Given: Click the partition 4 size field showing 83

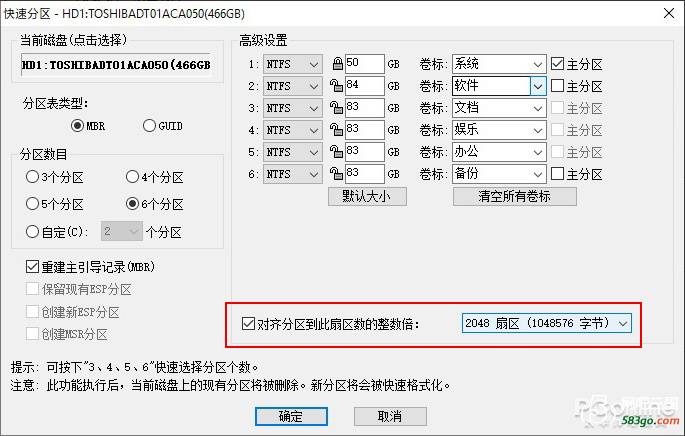Looking at the screenshot, I should coord(365,130).
